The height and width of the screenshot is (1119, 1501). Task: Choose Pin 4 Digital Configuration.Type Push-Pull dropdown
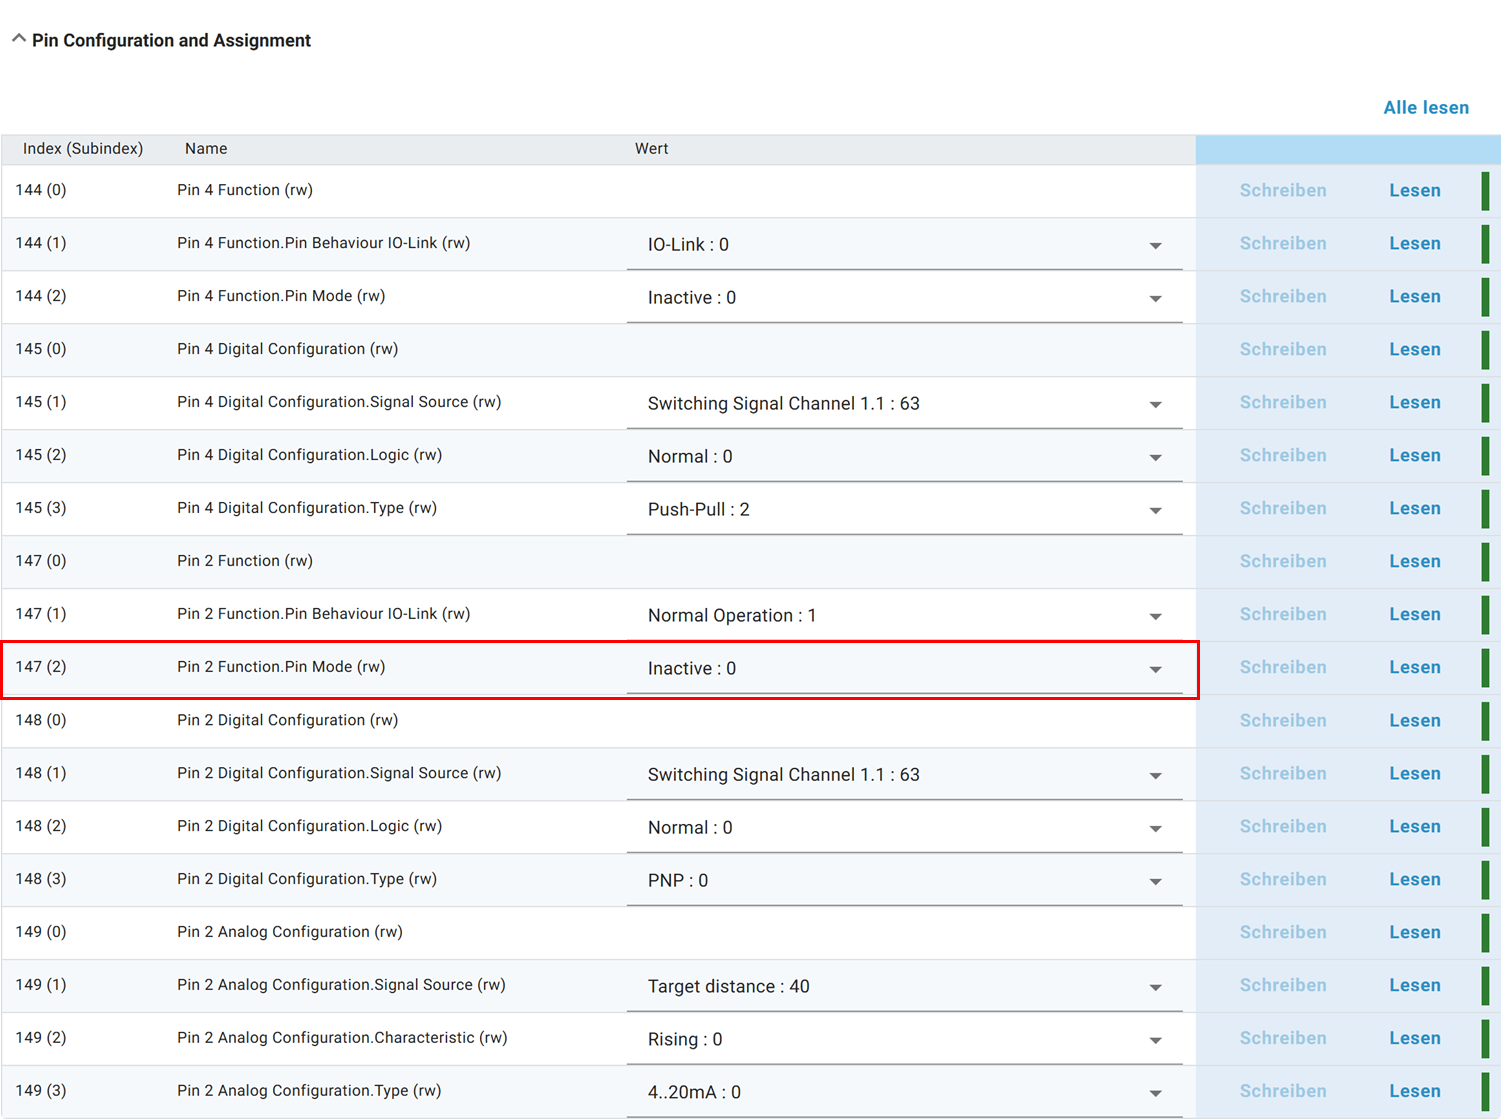[x=903, y=510]
